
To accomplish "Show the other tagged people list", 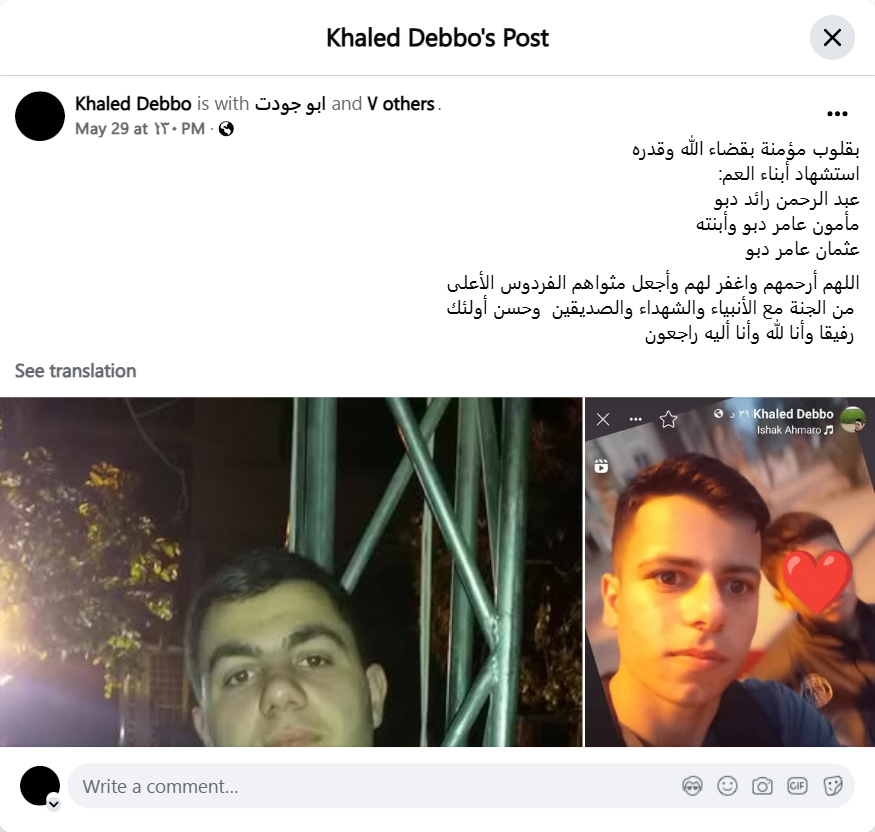I will 401,104.
